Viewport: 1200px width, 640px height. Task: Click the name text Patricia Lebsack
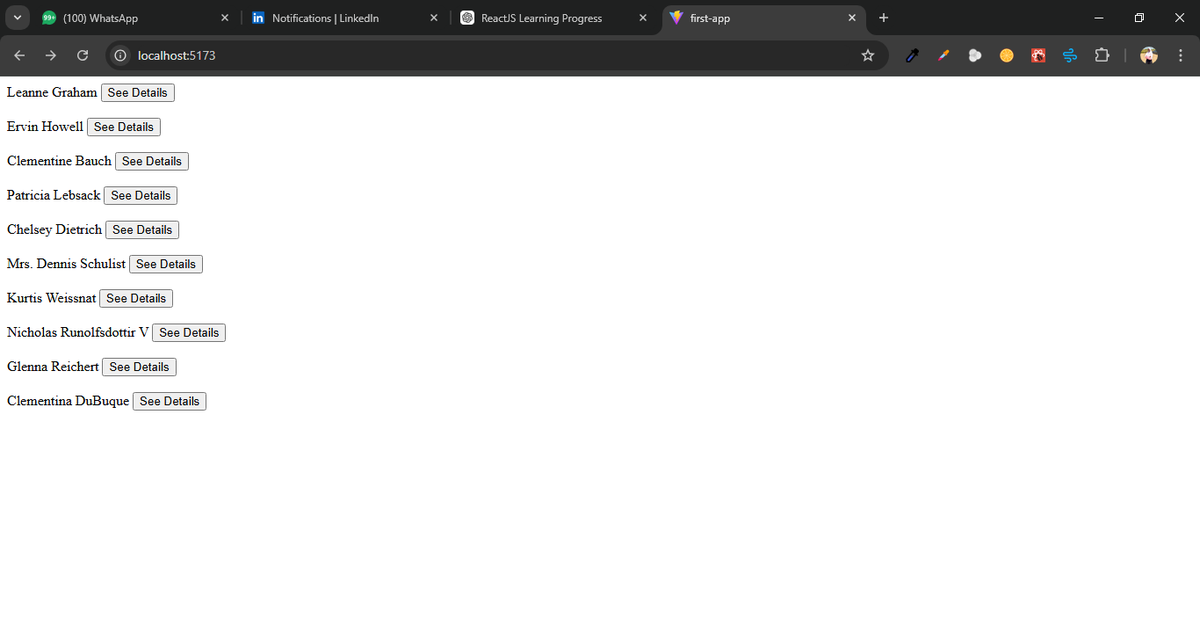(x=54, y=195)
